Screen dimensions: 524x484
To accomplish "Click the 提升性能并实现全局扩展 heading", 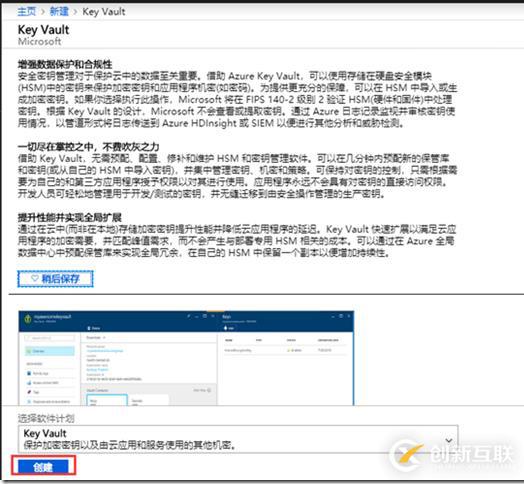I will (x=70, y=218).
